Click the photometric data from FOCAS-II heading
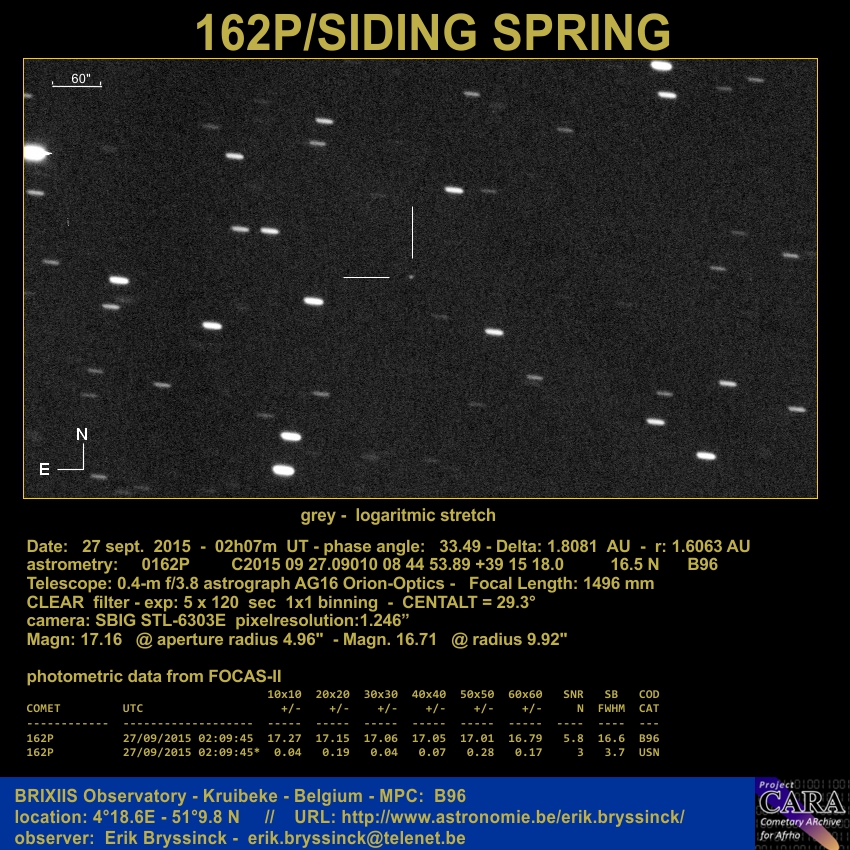Screen dimensions: 850x850 [x=154, y=677]
